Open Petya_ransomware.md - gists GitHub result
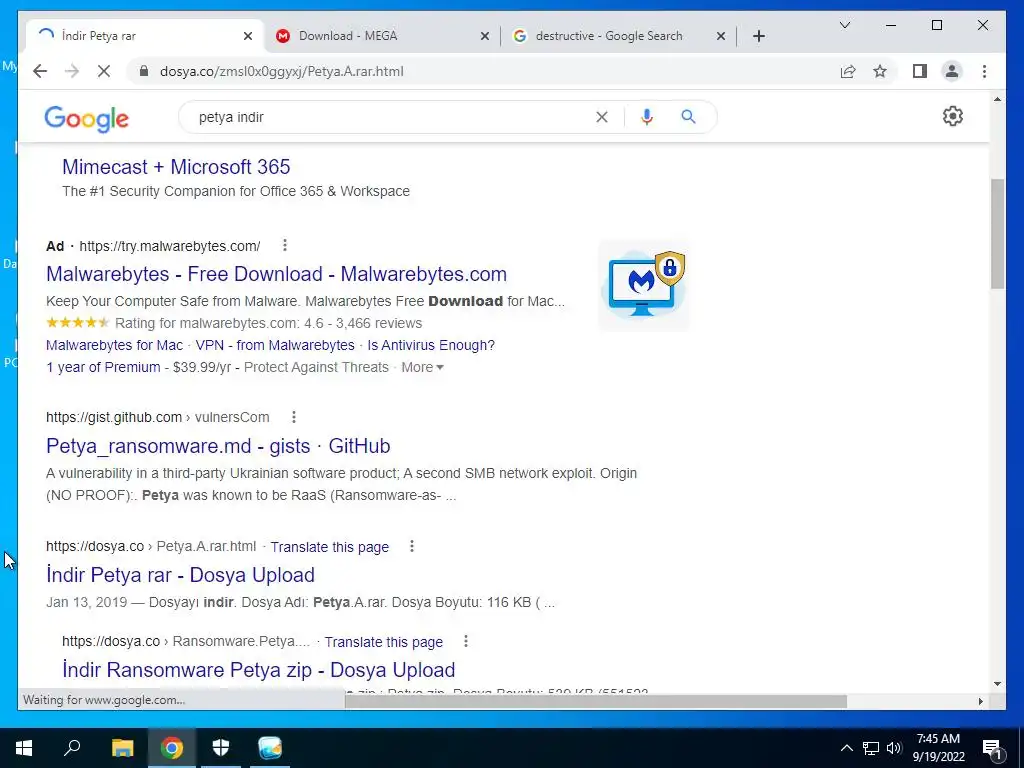 tap(218, 445)
